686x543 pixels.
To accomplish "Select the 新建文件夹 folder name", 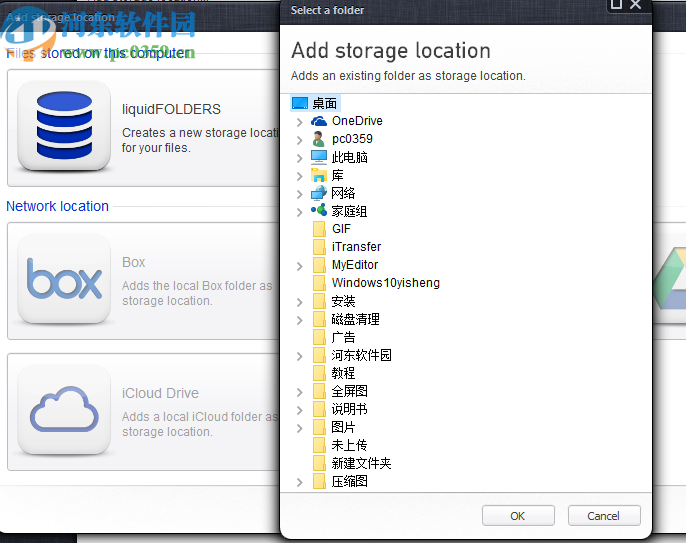I will pyautogui.click(x=361, y=463).
